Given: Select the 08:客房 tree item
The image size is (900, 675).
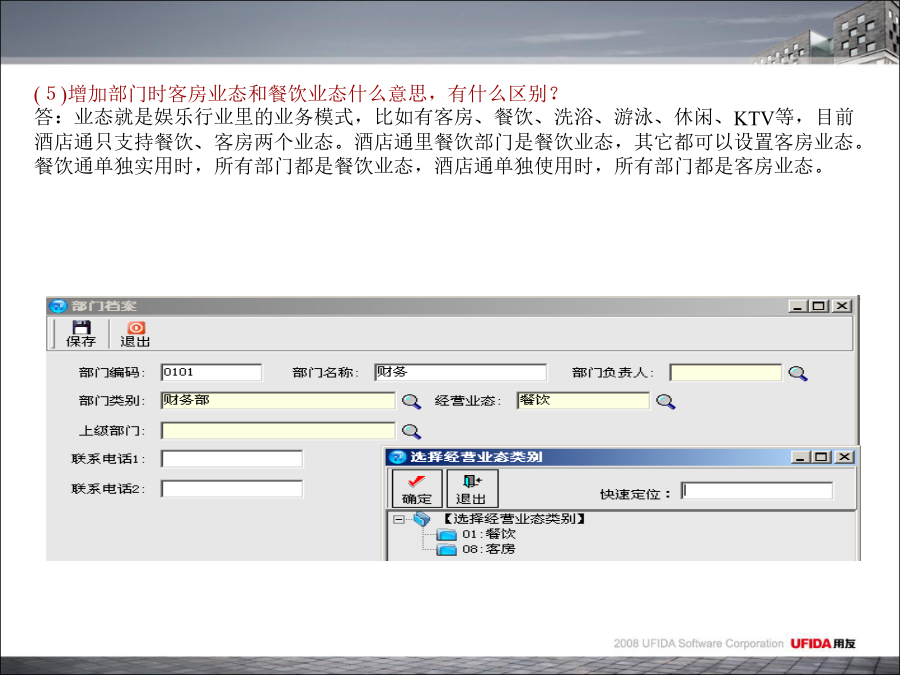Looking at the screenshot, I should tap(488, 549).
